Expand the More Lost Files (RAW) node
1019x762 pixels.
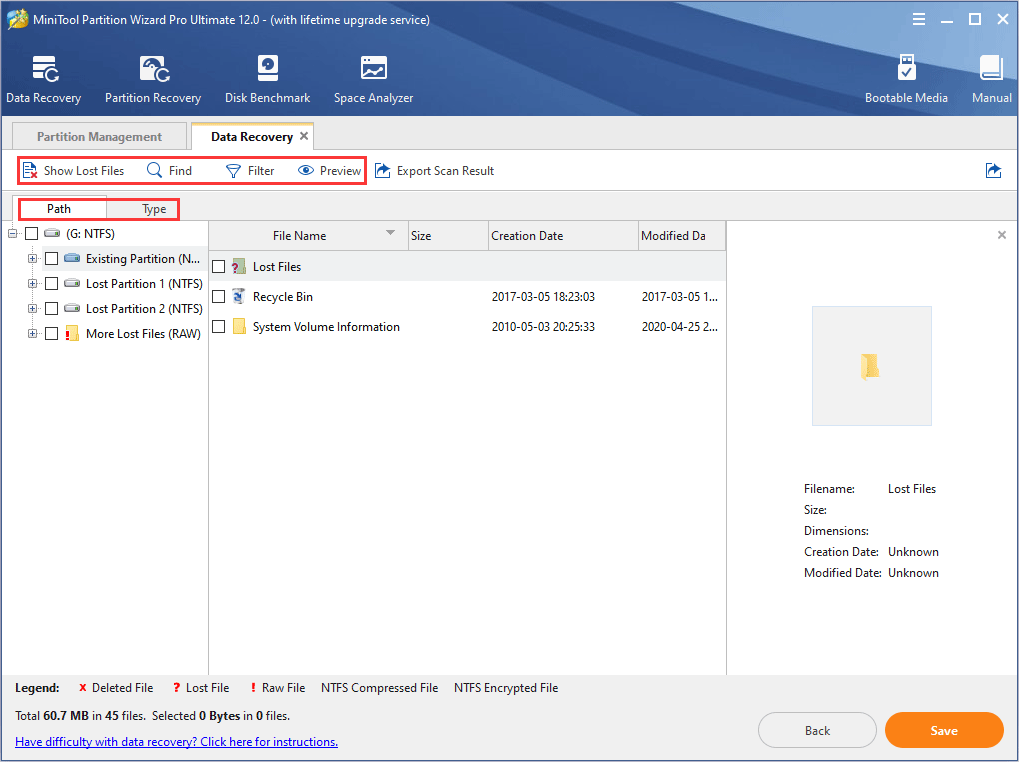[32, 333]
